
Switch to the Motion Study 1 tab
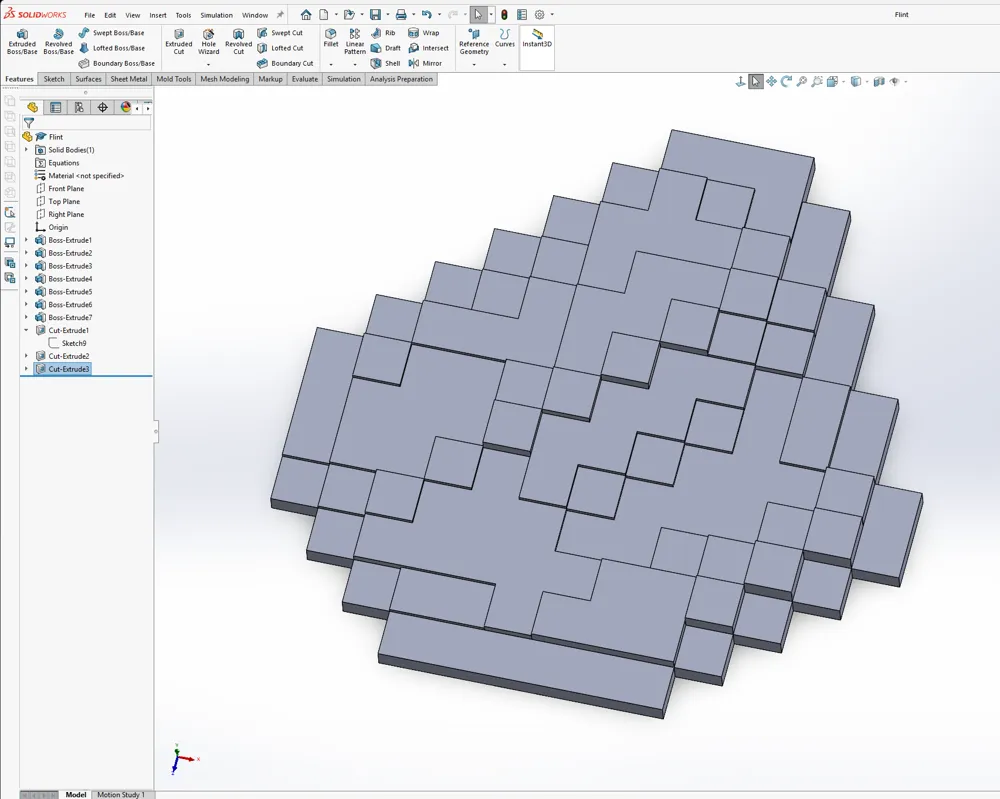[121, 795]
